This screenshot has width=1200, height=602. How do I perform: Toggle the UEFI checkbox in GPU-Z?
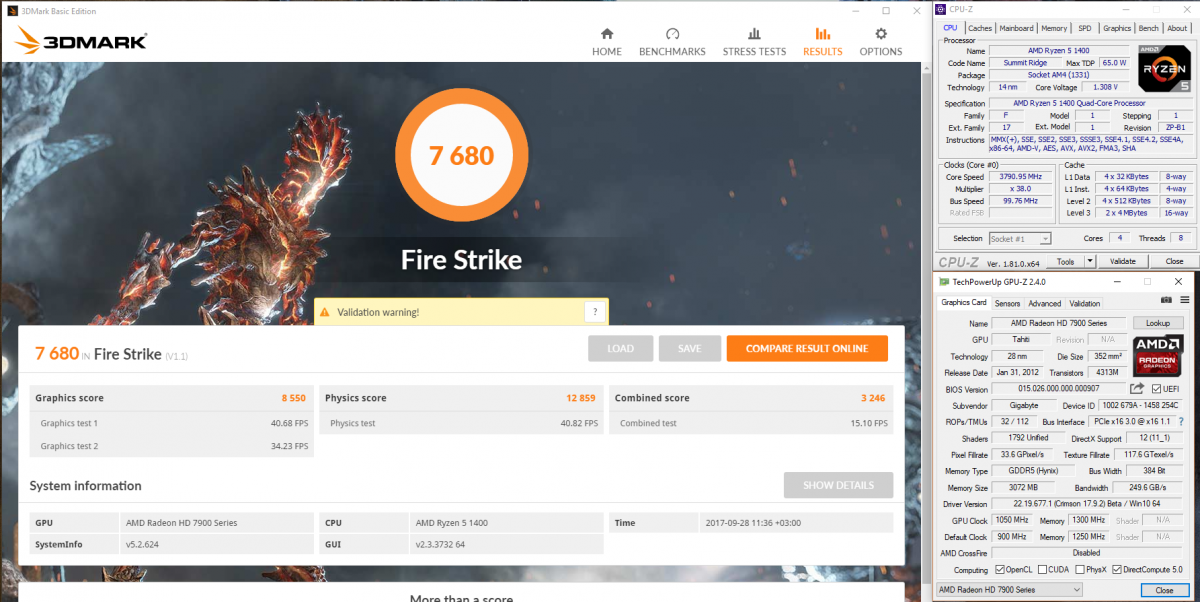tap(1156, 389)
